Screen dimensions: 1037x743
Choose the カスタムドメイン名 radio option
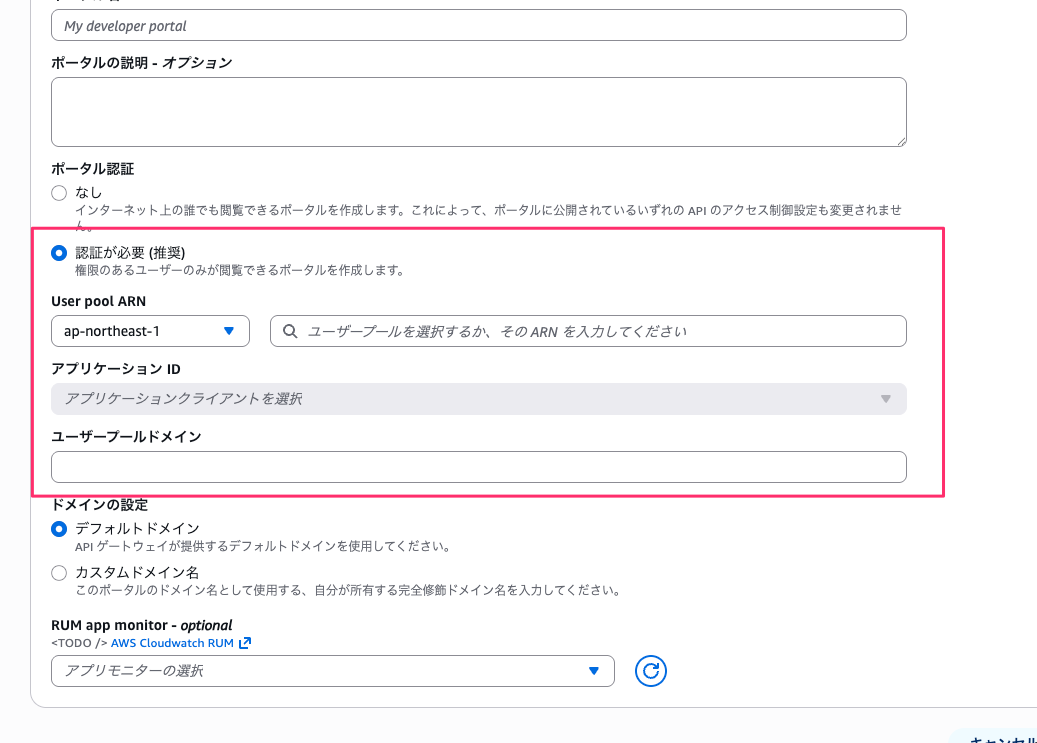coord(59,573)
